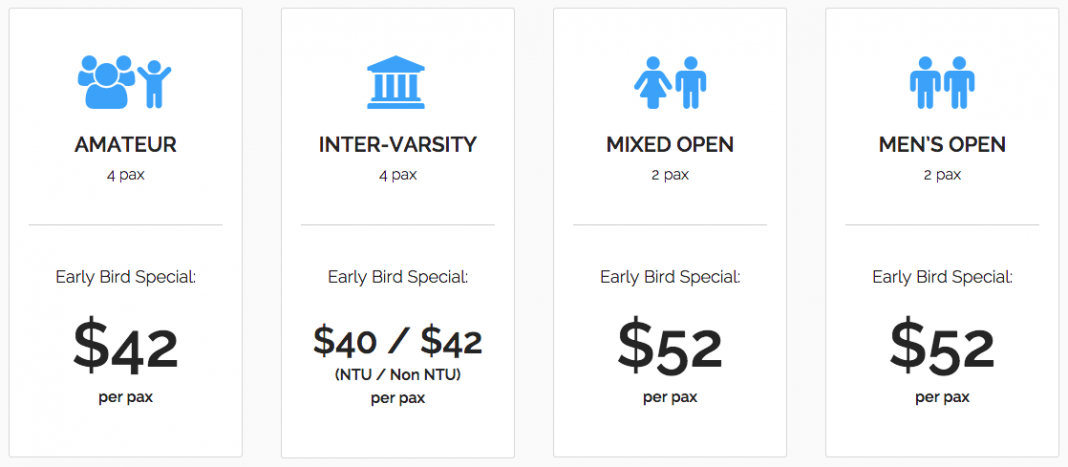Click '4 pax' under Amateur
1068x467 pixels.
125,176
